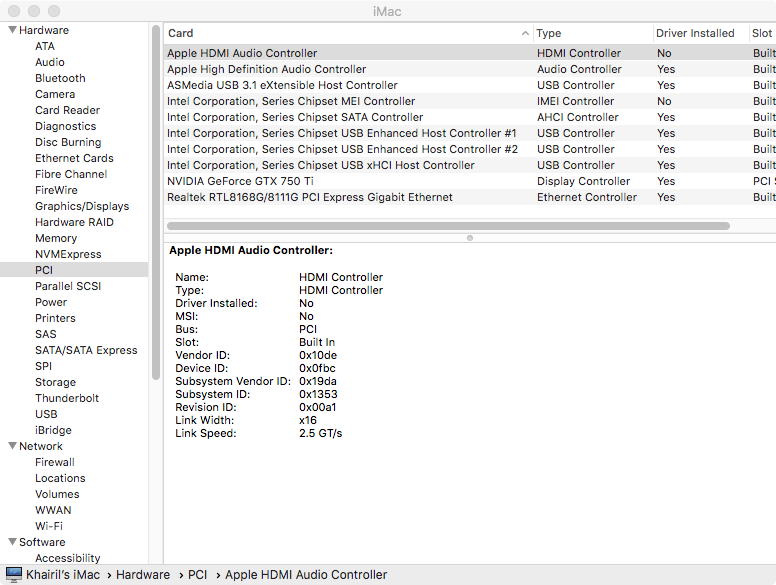Collapse the Network section triangle

pos(11,446)
